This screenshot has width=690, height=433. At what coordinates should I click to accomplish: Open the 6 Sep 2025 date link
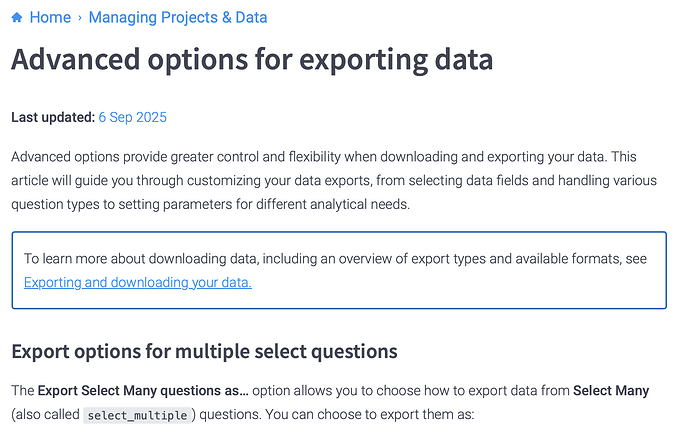pos(132,117)
